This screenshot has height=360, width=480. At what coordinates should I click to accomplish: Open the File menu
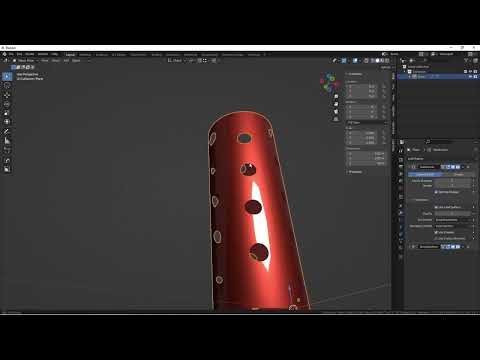click(x=11, y=54)
